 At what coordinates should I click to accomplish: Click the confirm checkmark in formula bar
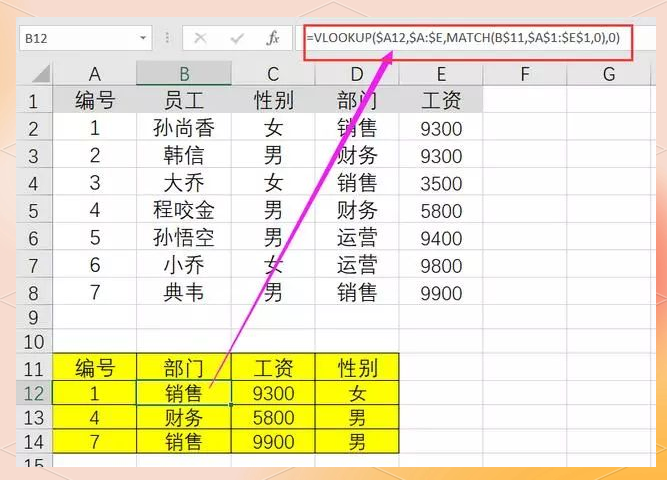[x=237, y=38]
